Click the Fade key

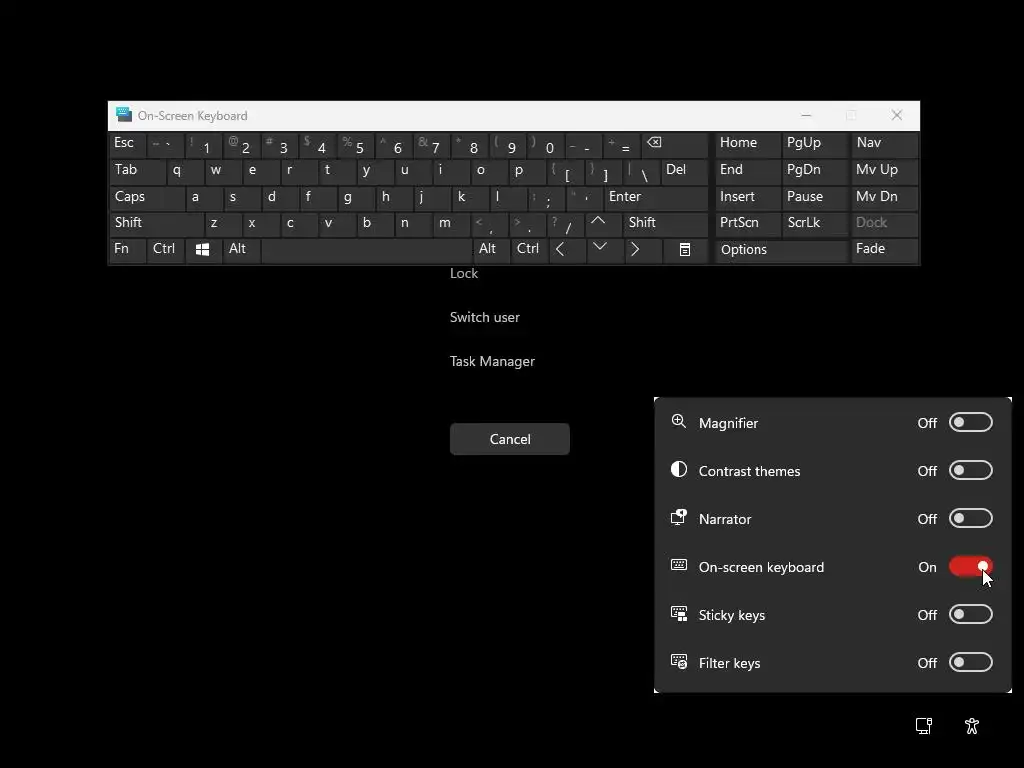point(884,249)
